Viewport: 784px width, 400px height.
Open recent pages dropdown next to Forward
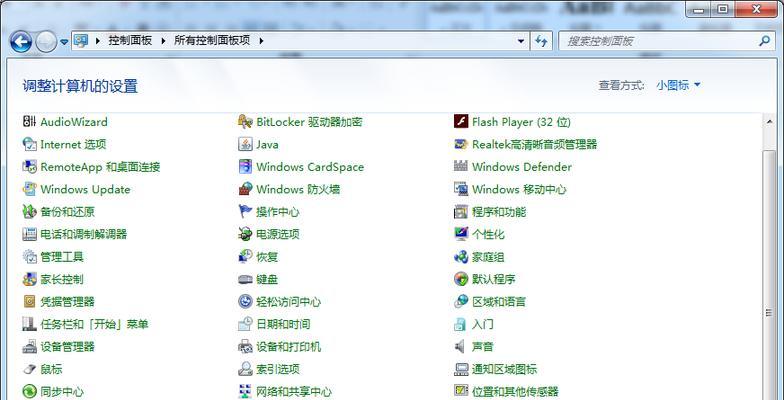coord(64,42)
